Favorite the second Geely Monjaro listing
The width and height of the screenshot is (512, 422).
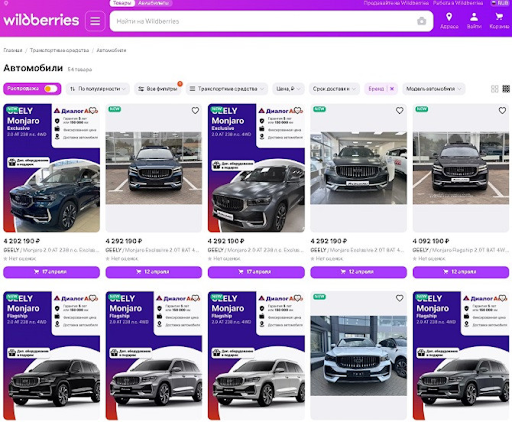(195, 110)
